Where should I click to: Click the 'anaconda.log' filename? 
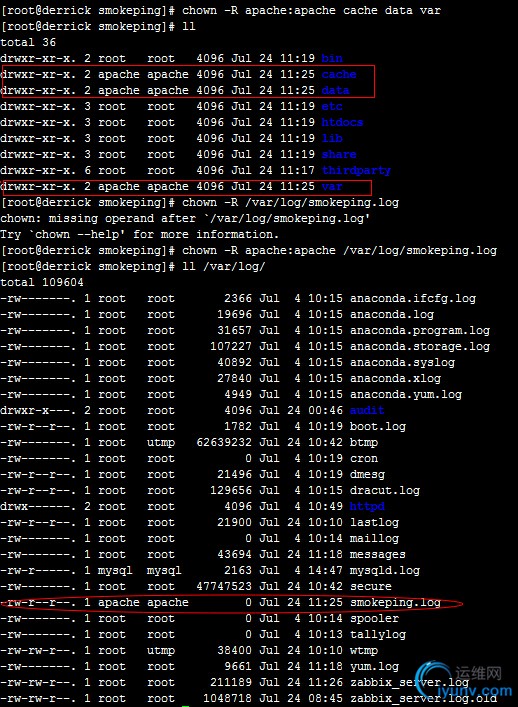click(392, 314)
